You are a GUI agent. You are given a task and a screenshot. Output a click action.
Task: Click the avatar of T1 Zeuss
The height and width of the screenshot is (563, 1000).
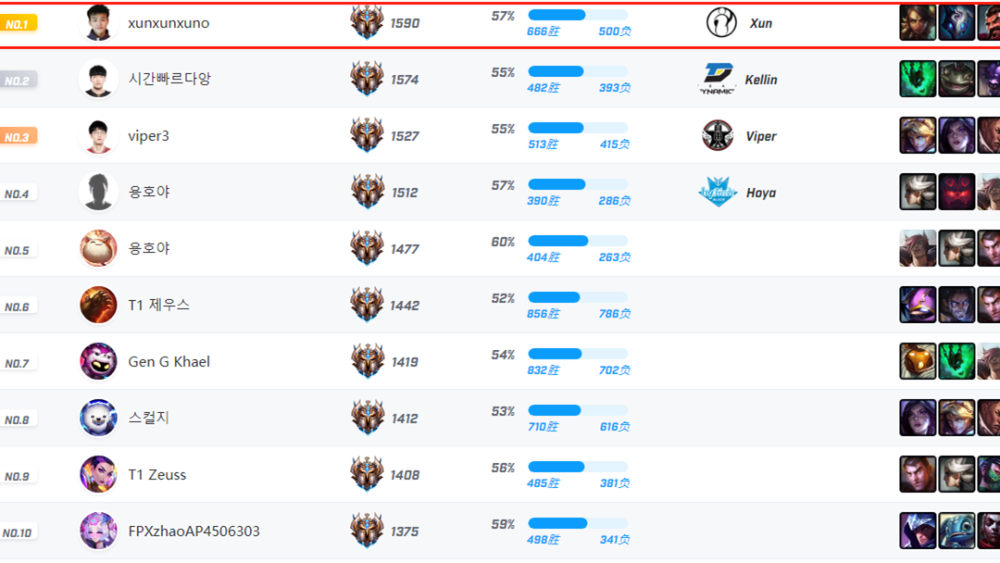pos(98,474)
